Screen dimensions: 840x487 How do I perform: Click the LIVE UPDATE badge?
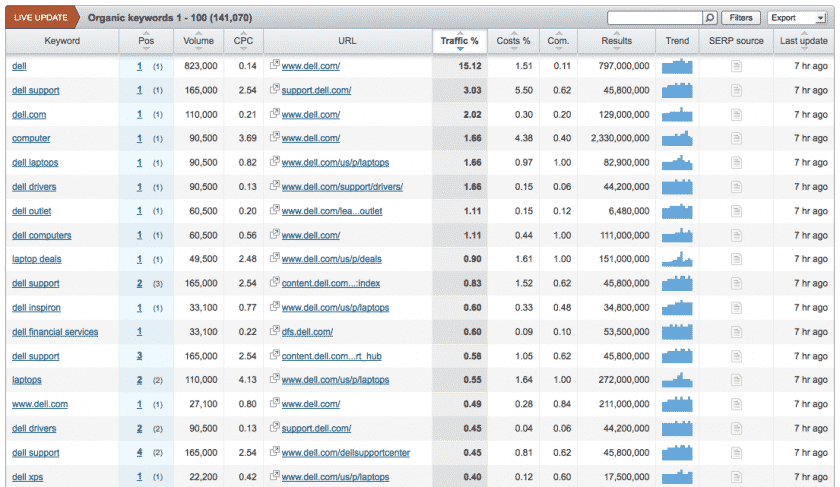pos(41,18)
